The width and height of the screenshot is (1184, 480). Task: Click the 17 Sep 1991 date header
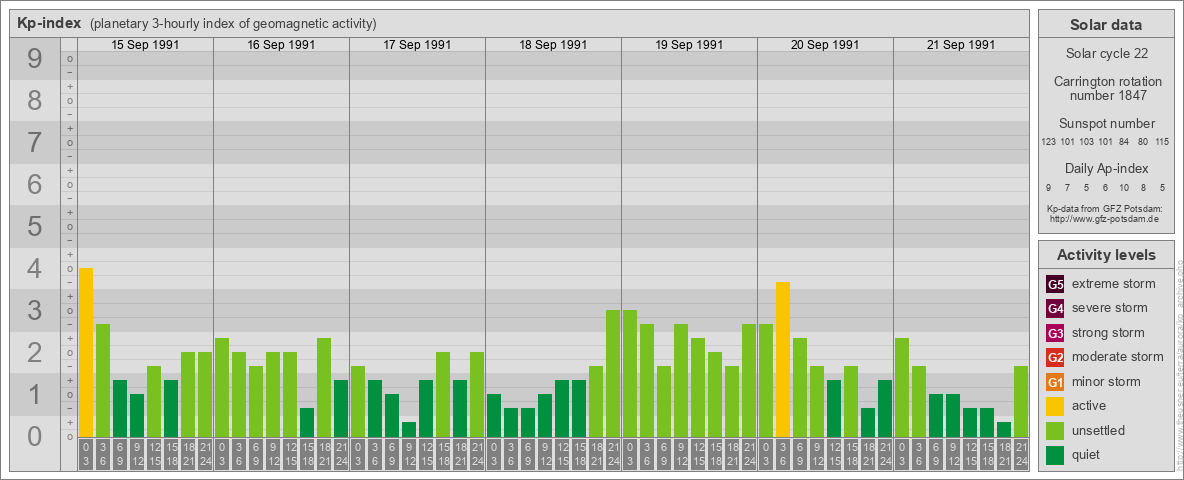pos(417,45)
